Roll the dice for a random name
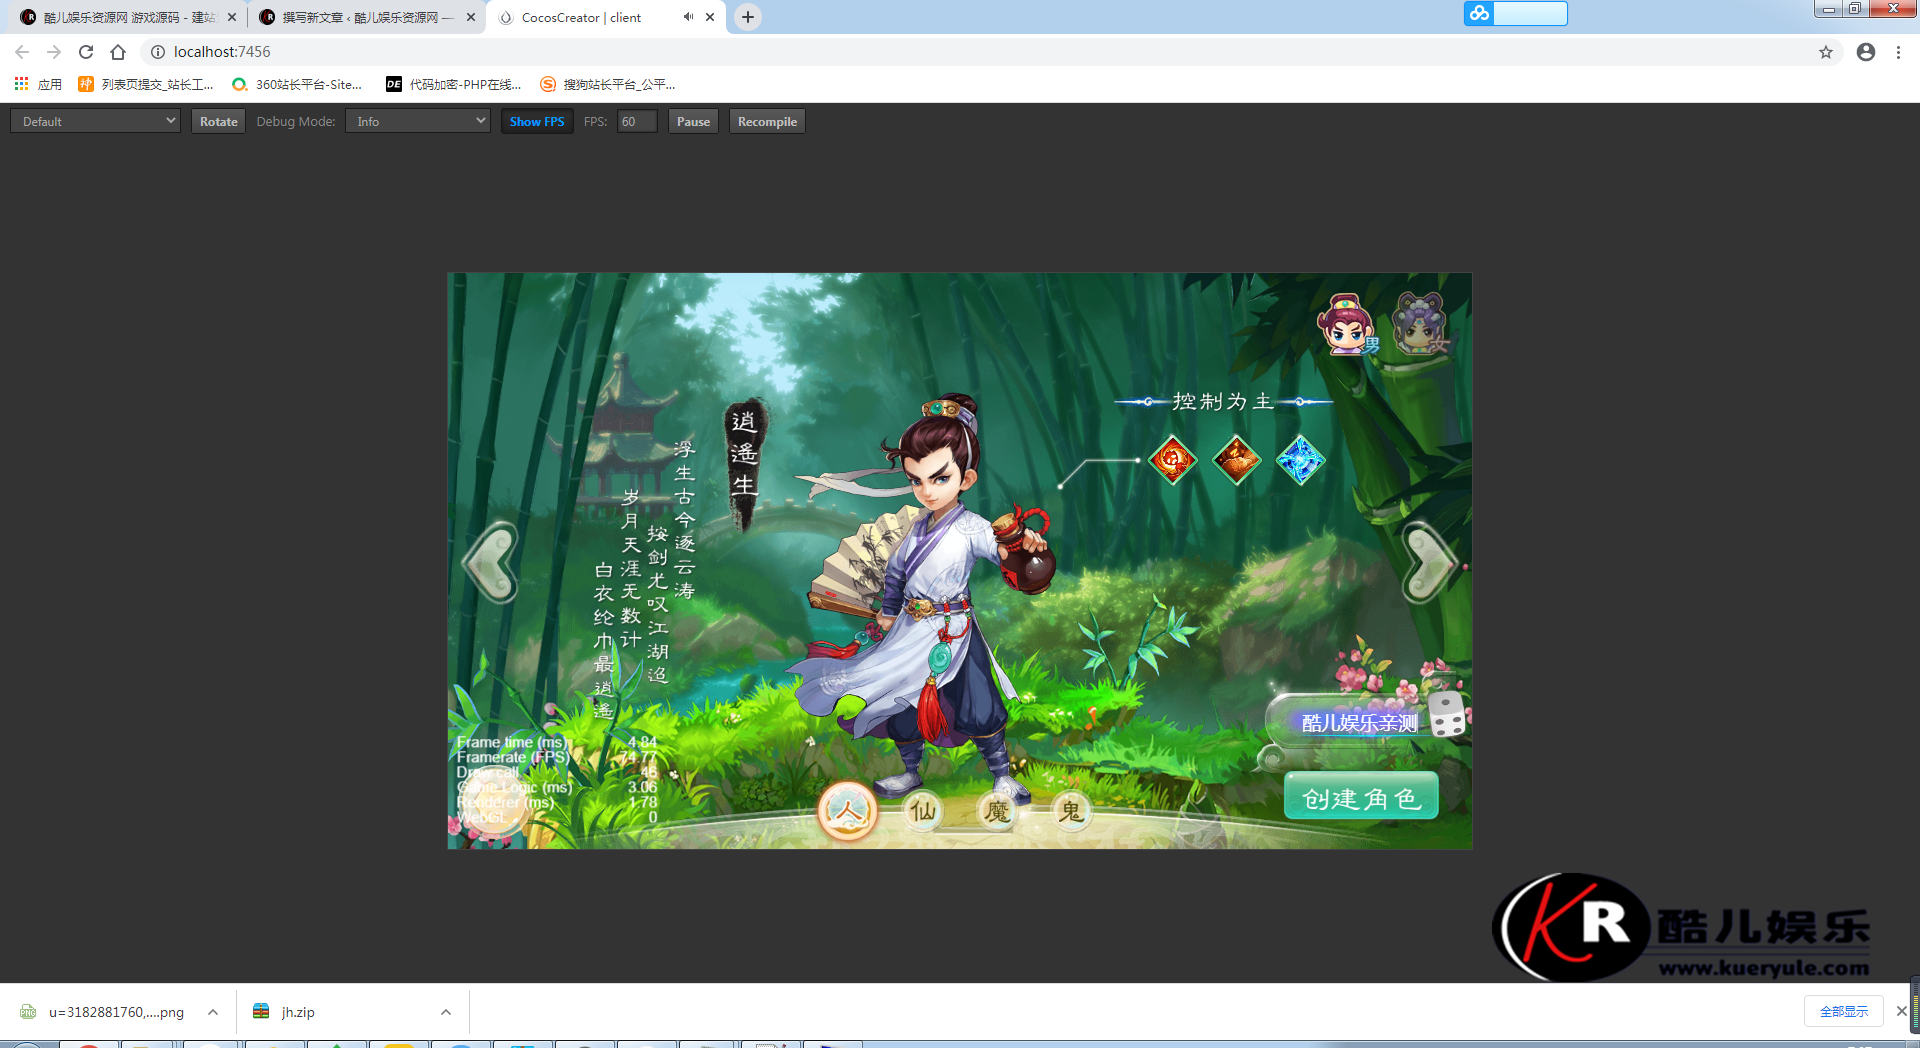Screen dimensions: 1920x1048 coord(1447,715)
